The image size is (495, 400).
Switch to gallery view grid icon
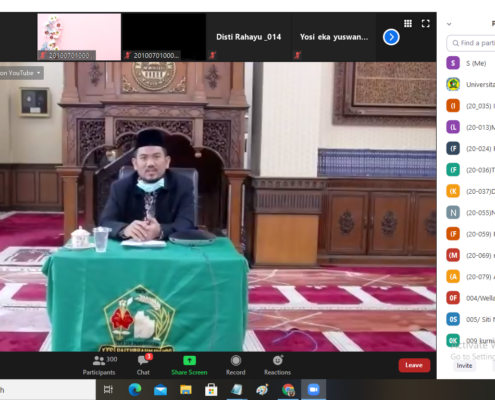pyautogui.click(x=408, y=23)
